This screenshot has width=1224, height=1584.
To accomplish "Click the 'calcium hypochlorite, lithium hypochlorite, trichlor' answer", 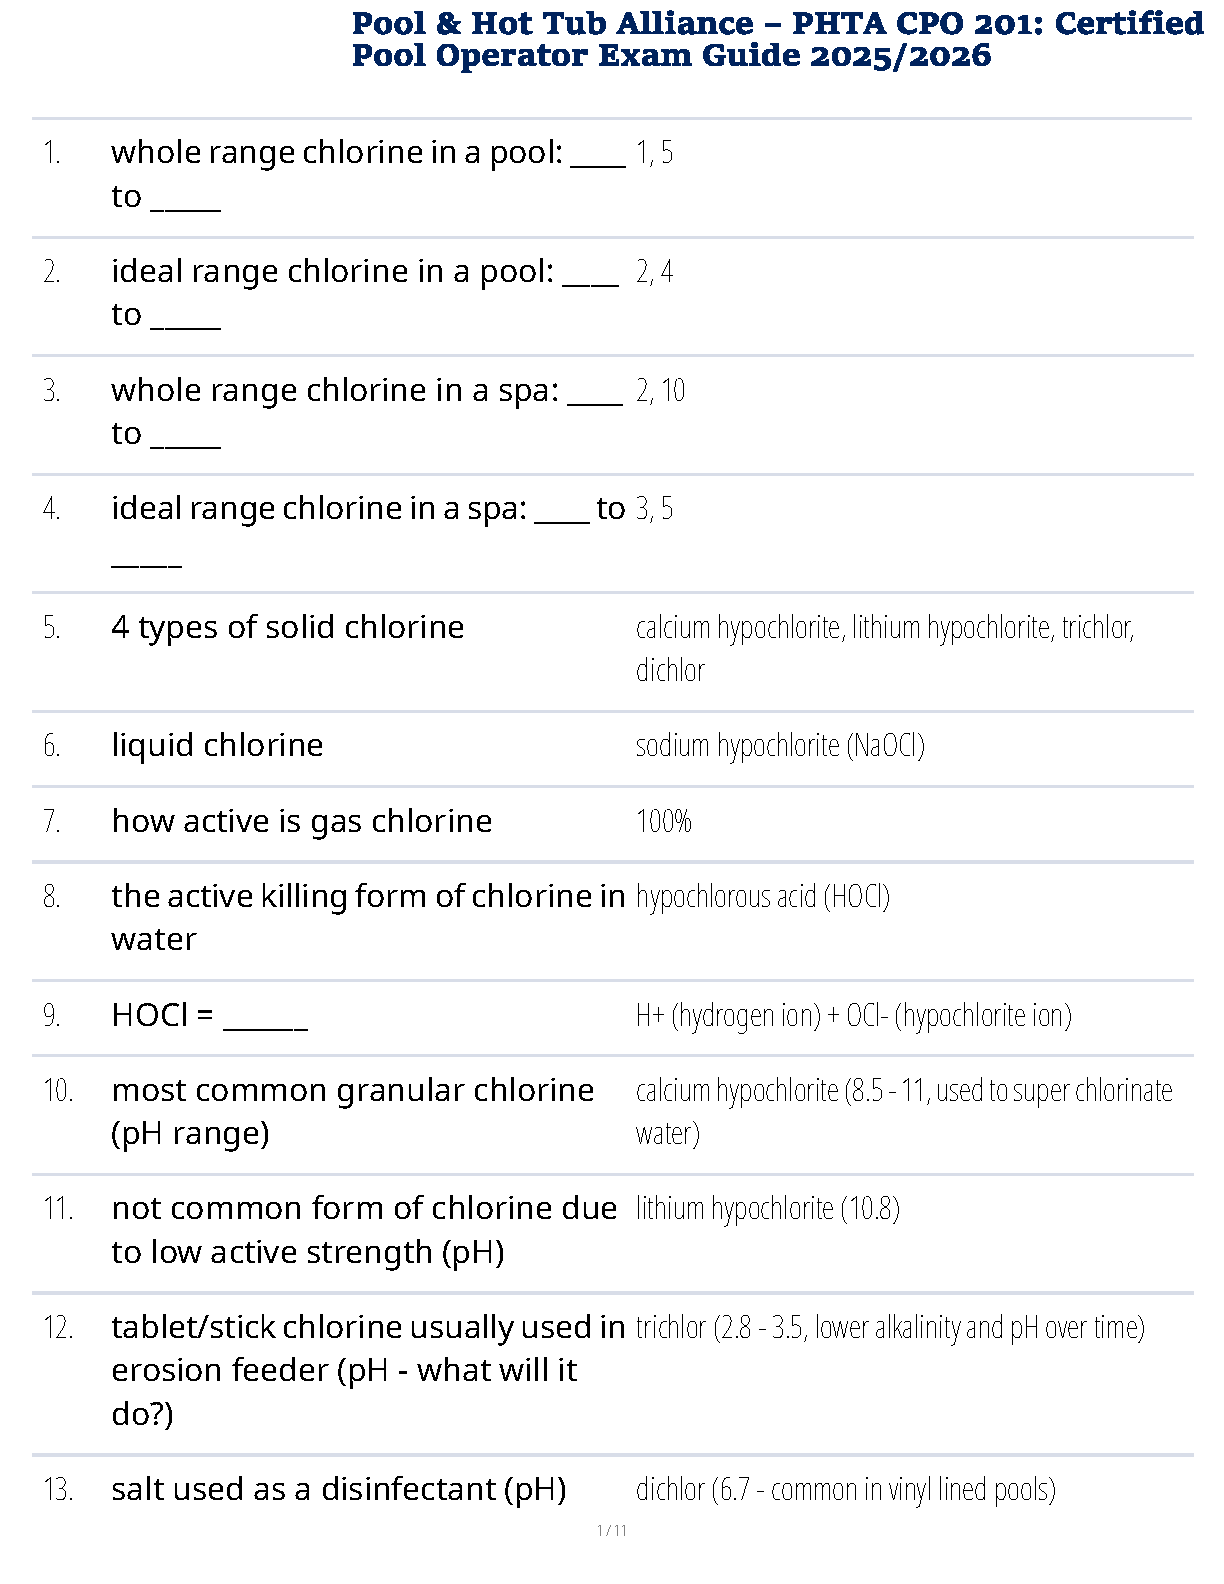I will coord(885,649).
